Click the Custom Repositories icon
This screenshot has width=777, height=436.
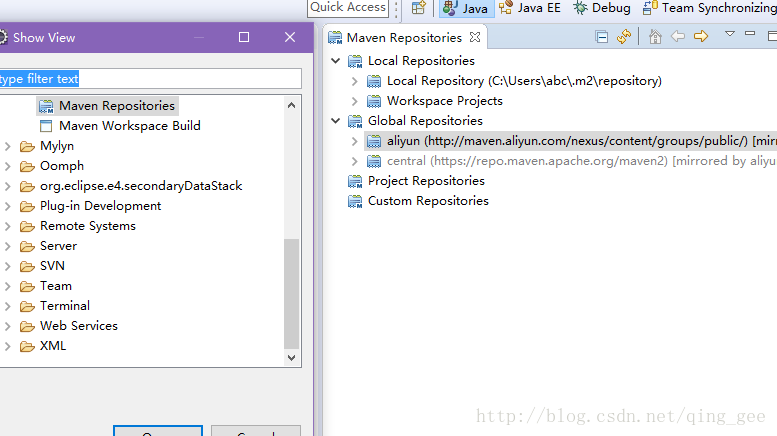pyautogui.click(x=355, y=202)
